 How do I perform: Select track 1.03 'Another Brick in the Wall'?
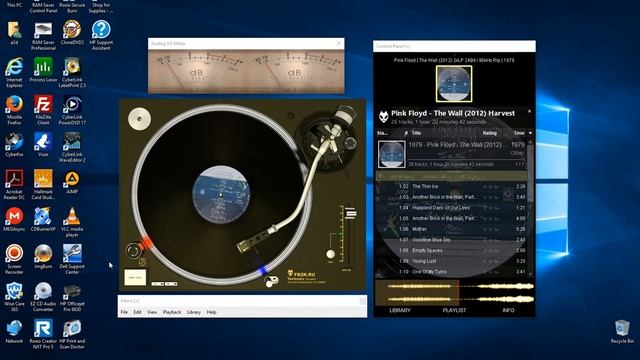click(x=451, y=197)
